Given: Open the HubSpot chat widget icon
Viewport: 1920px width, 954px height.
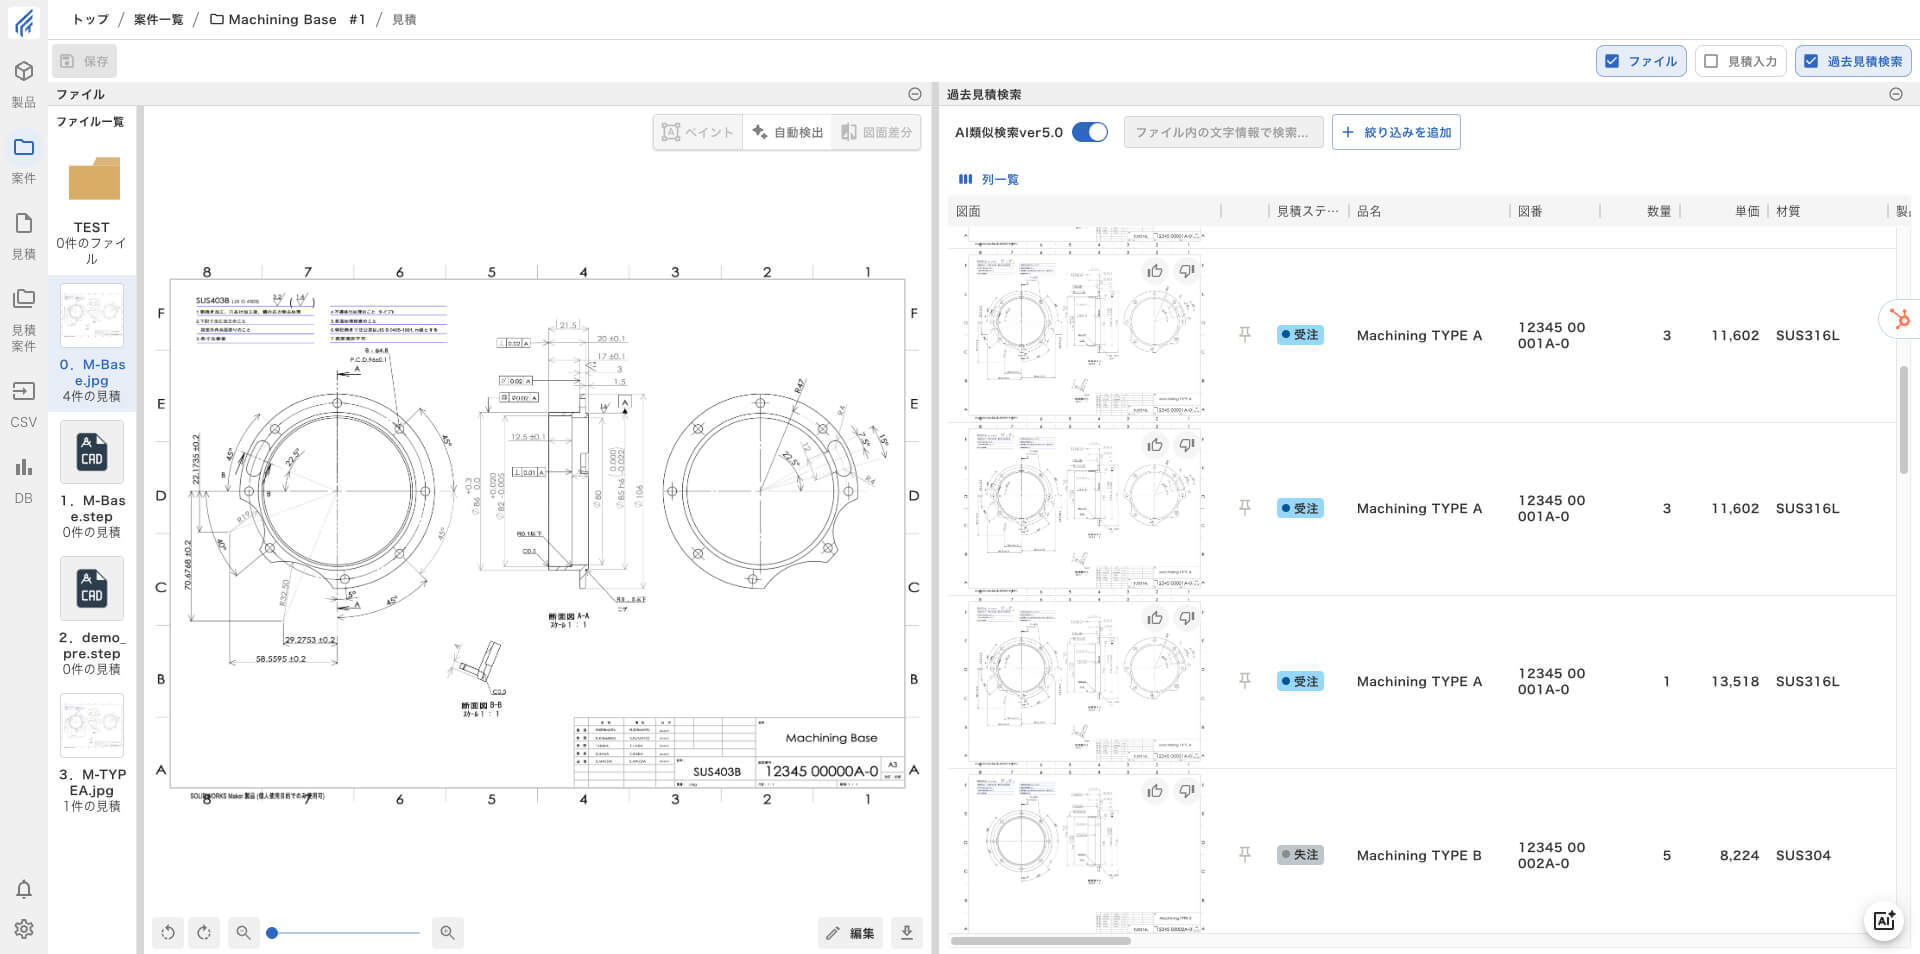Looking at the screenshot, I should pos(1901,319).
